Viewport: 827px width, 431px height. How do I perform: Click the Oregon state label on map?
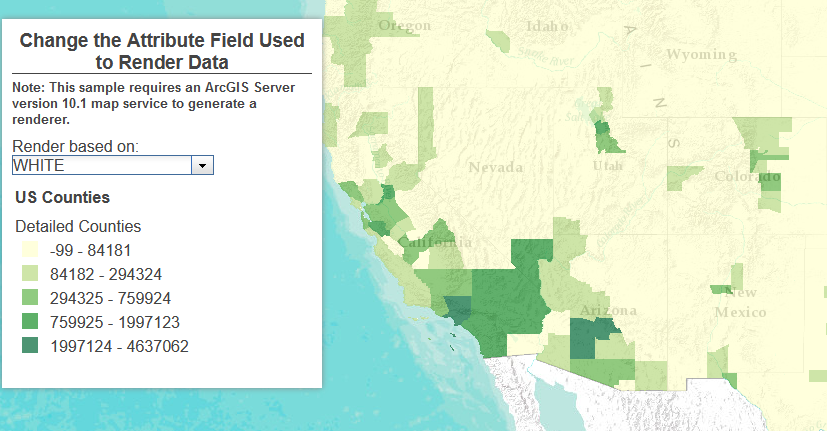pos(404,25)
